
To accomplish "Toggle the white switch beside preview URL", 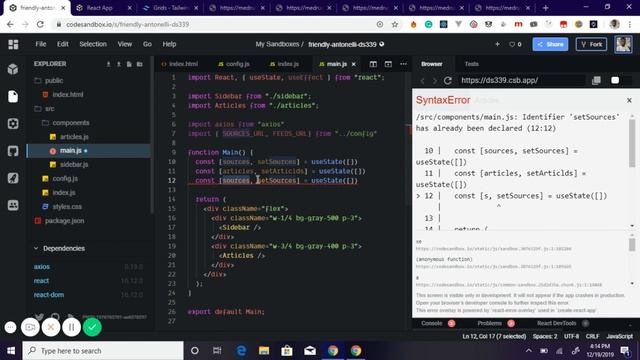I will pyautogui.click(x=615, y=80).
